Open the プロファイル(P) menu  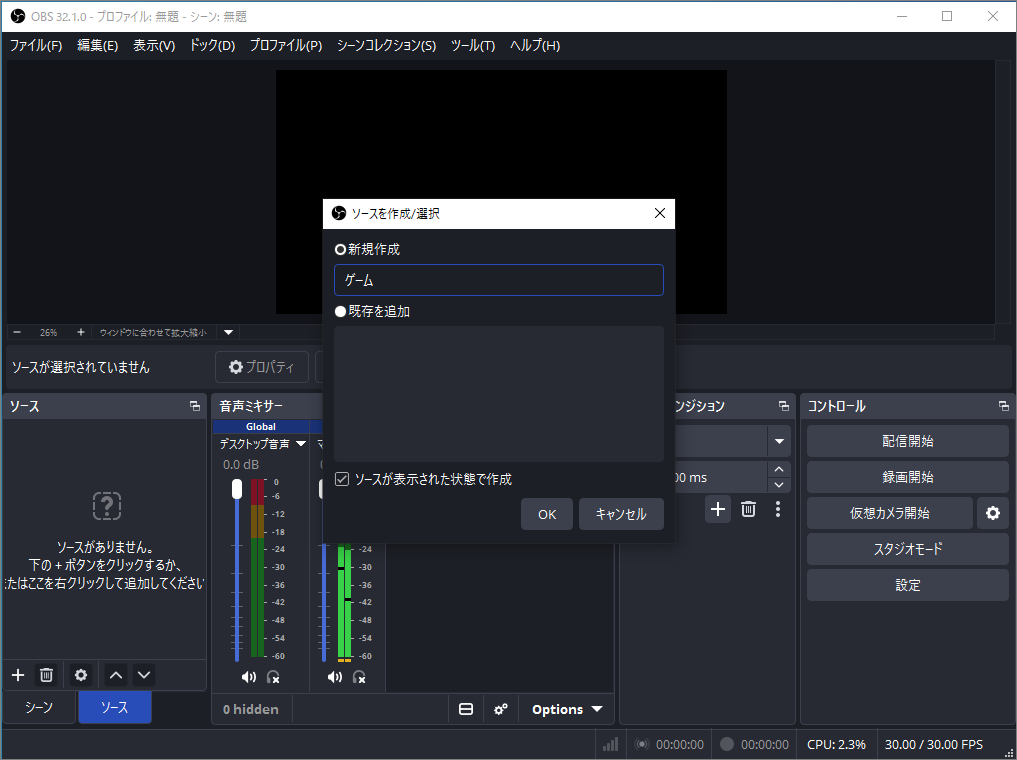285,45
